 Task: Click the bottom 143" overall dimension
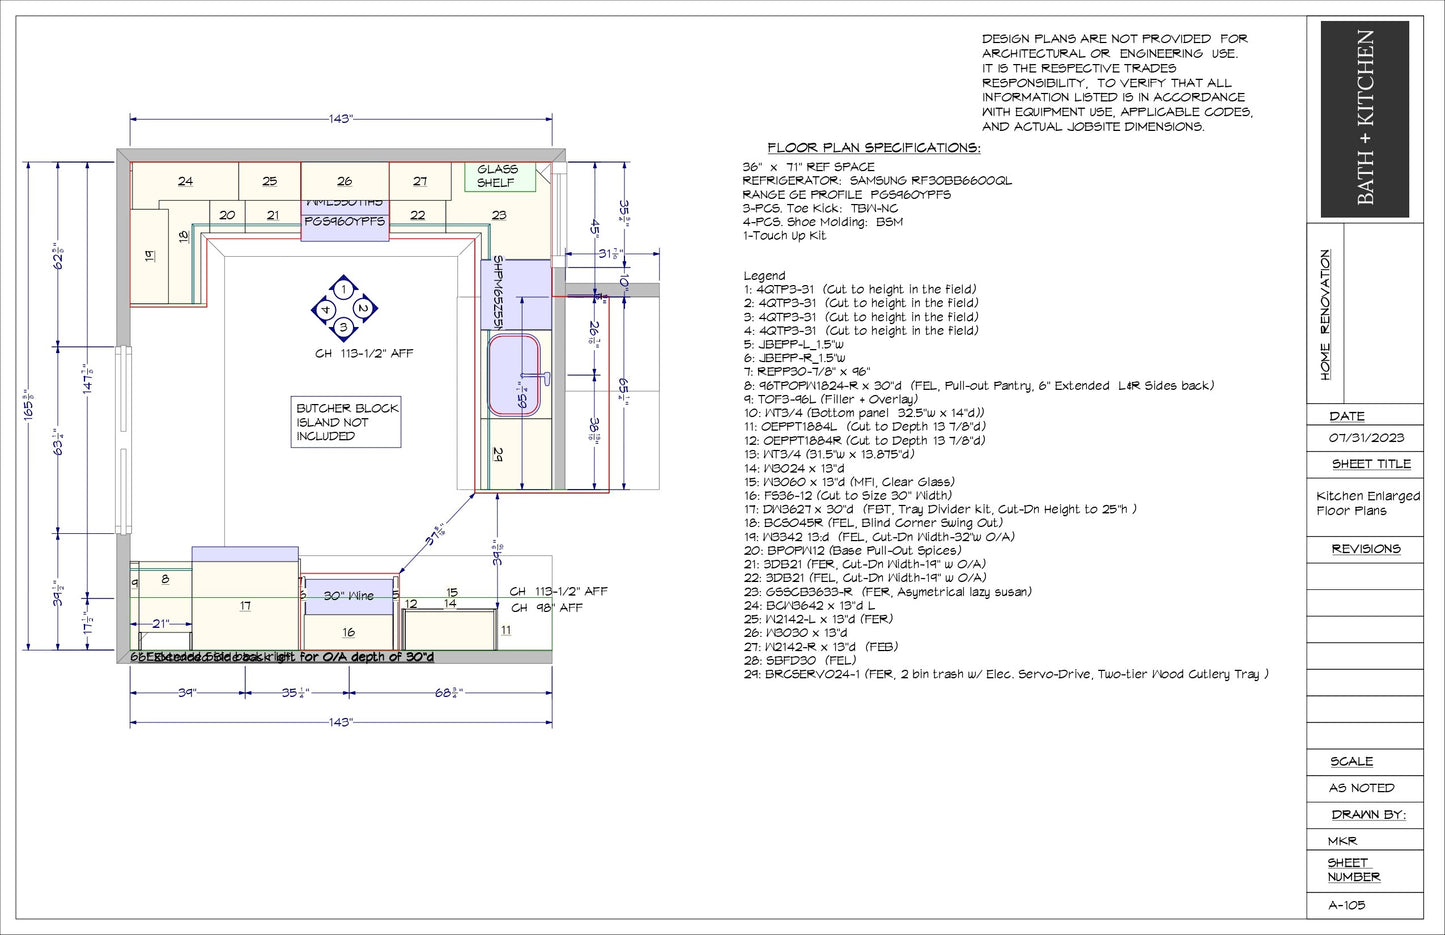341,722
